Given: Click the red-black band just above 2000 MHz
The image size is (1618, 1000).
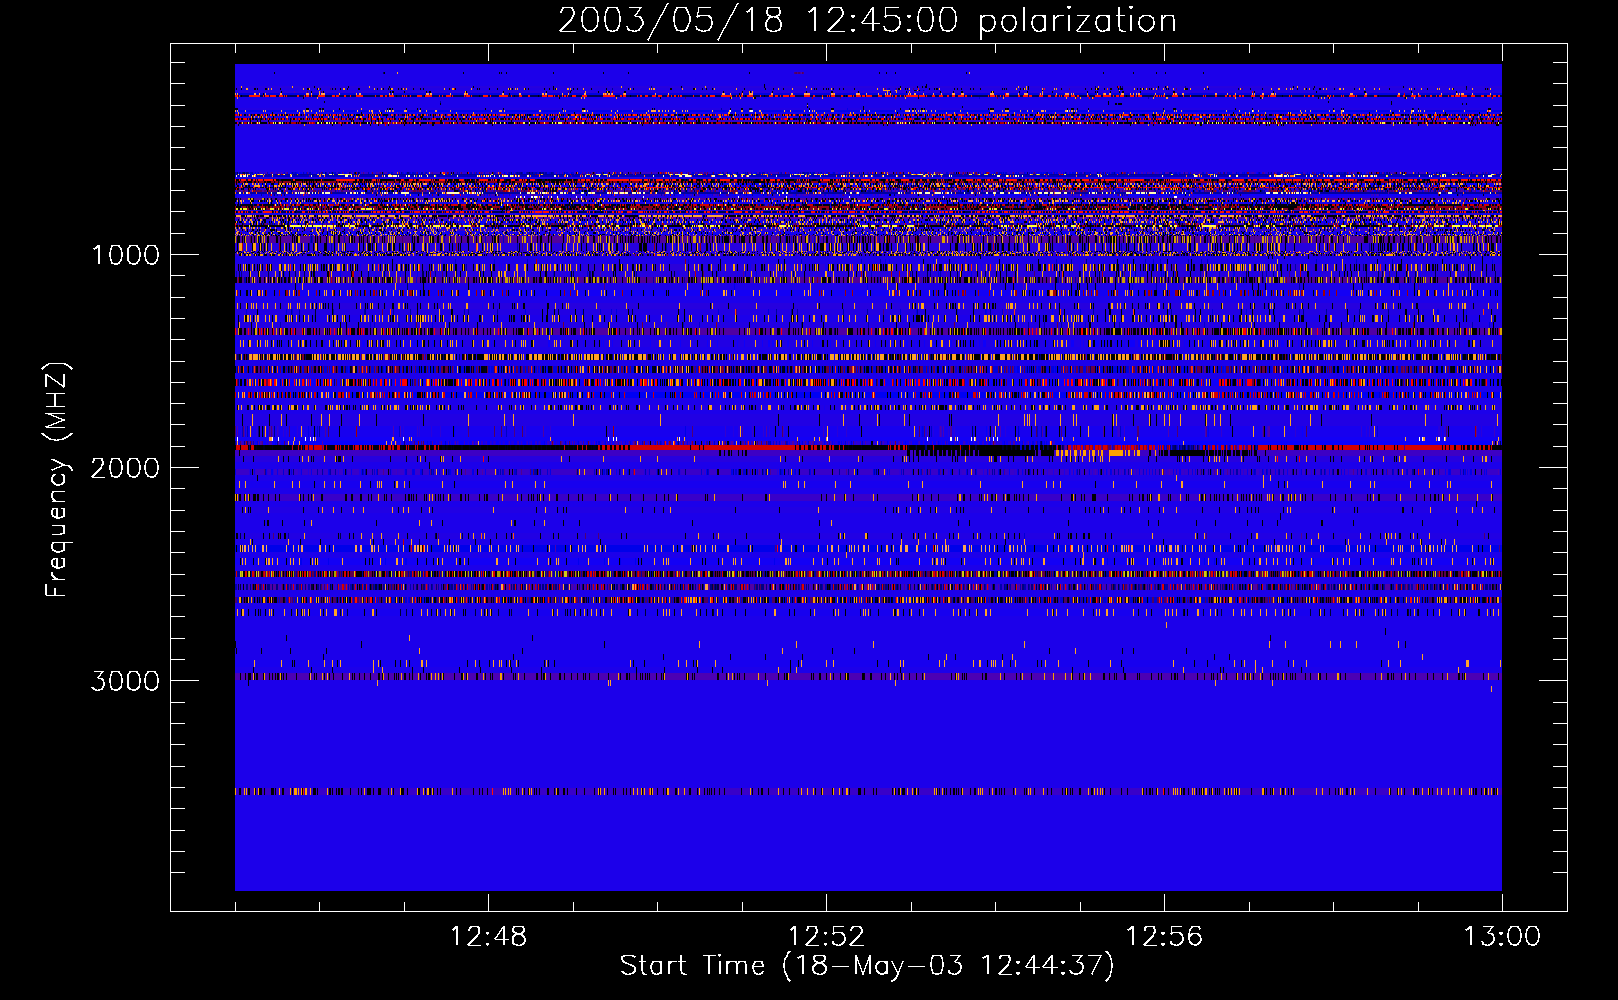Looking at the screenshot, I should point(868,449).
